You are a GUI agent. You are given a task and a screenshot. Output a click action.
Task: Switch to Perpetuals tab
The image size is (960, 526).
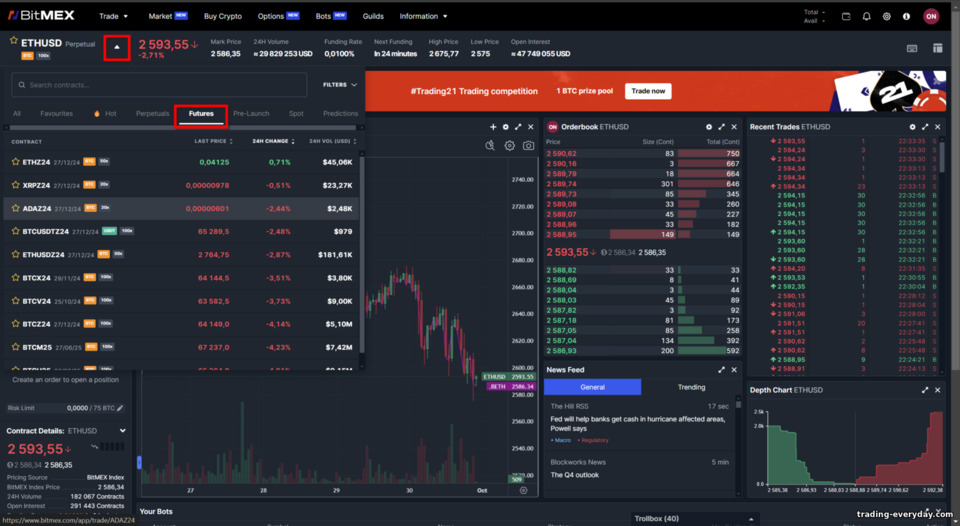pos(152,114)
